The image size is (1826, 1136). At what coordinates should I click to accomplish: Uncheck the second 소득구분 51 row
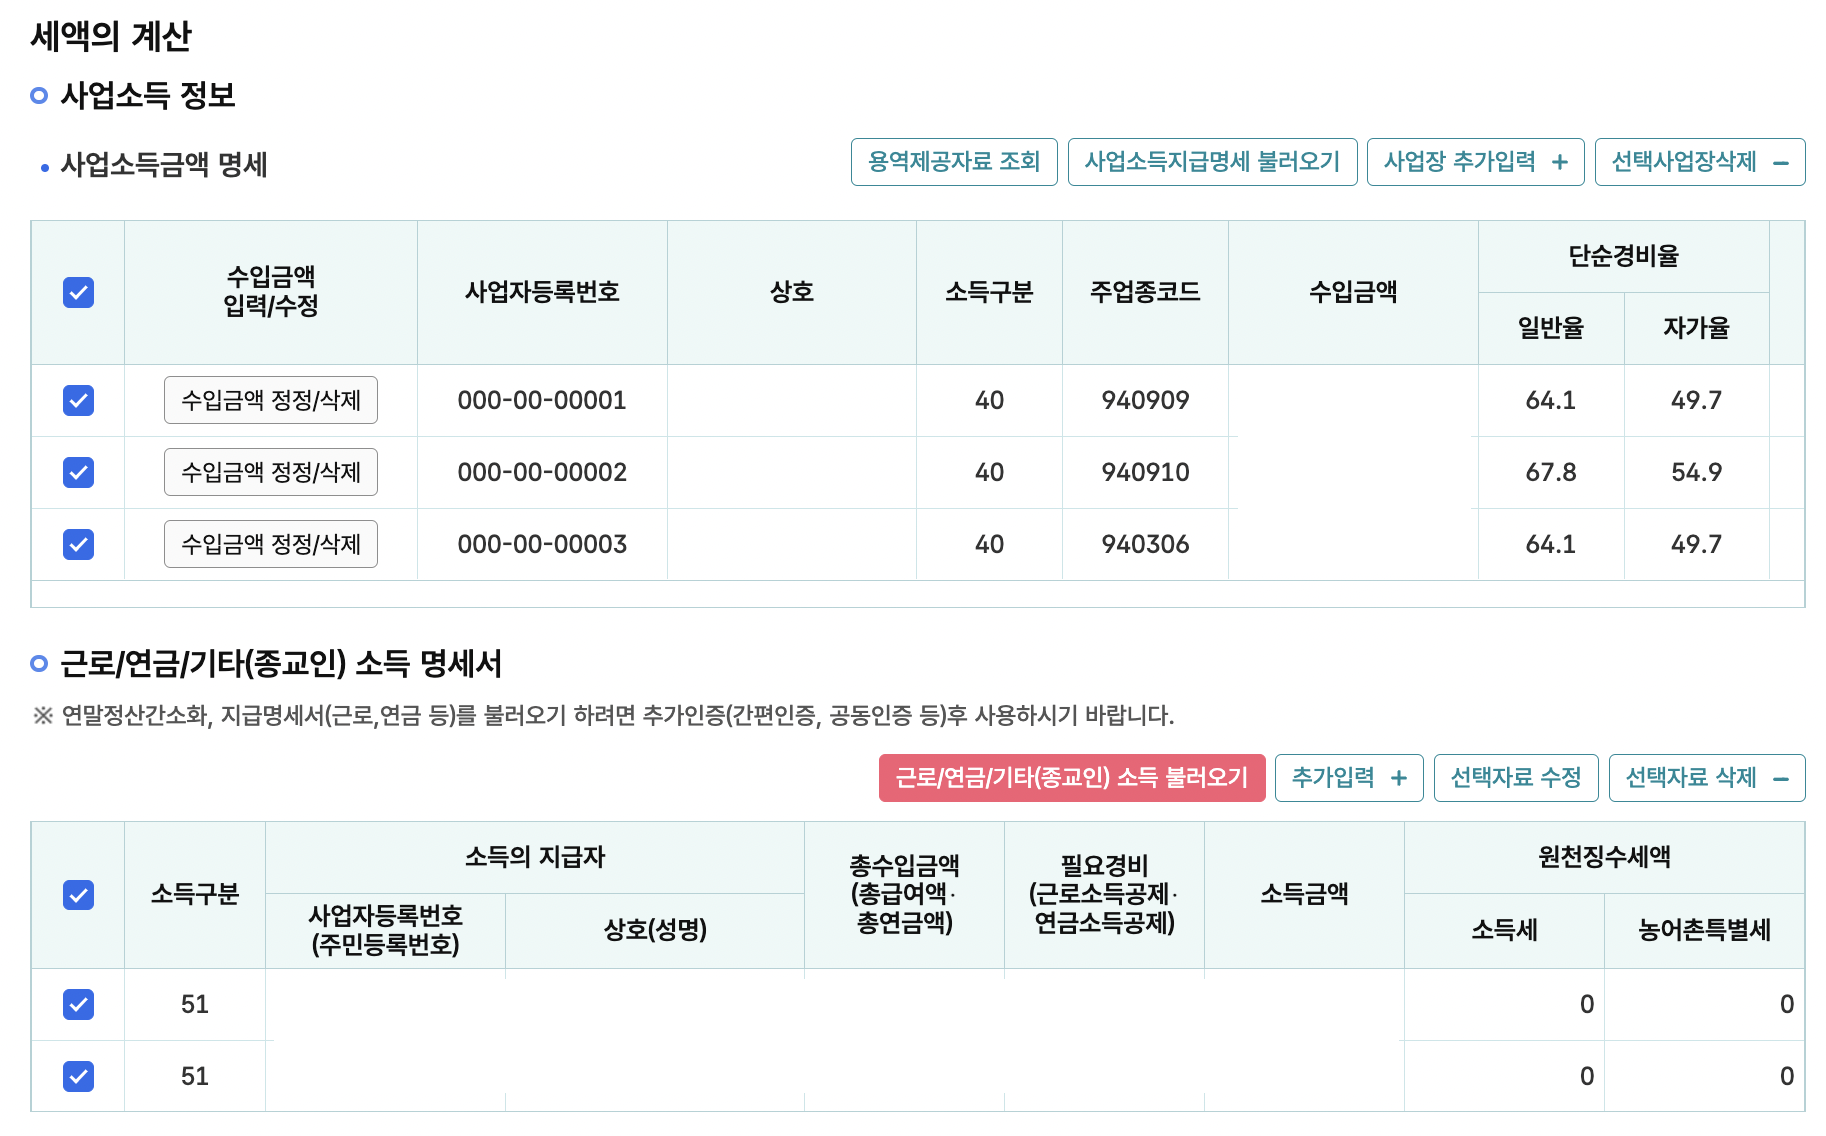(78, 1076)
